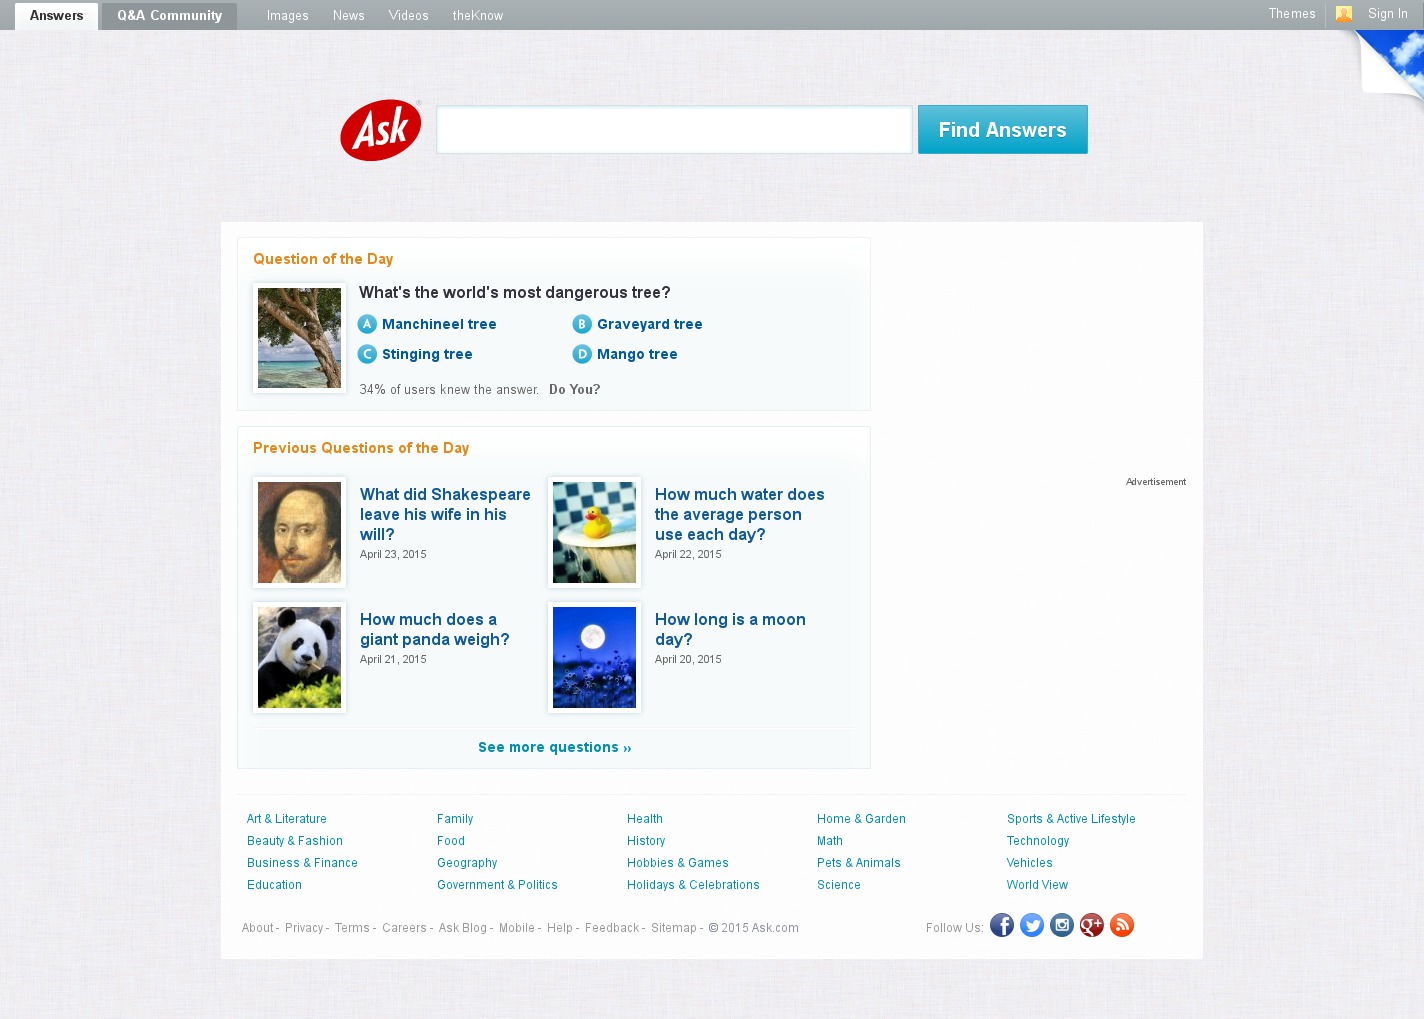
Task: Switch to the Q&A Community tab
Action: 170,16
